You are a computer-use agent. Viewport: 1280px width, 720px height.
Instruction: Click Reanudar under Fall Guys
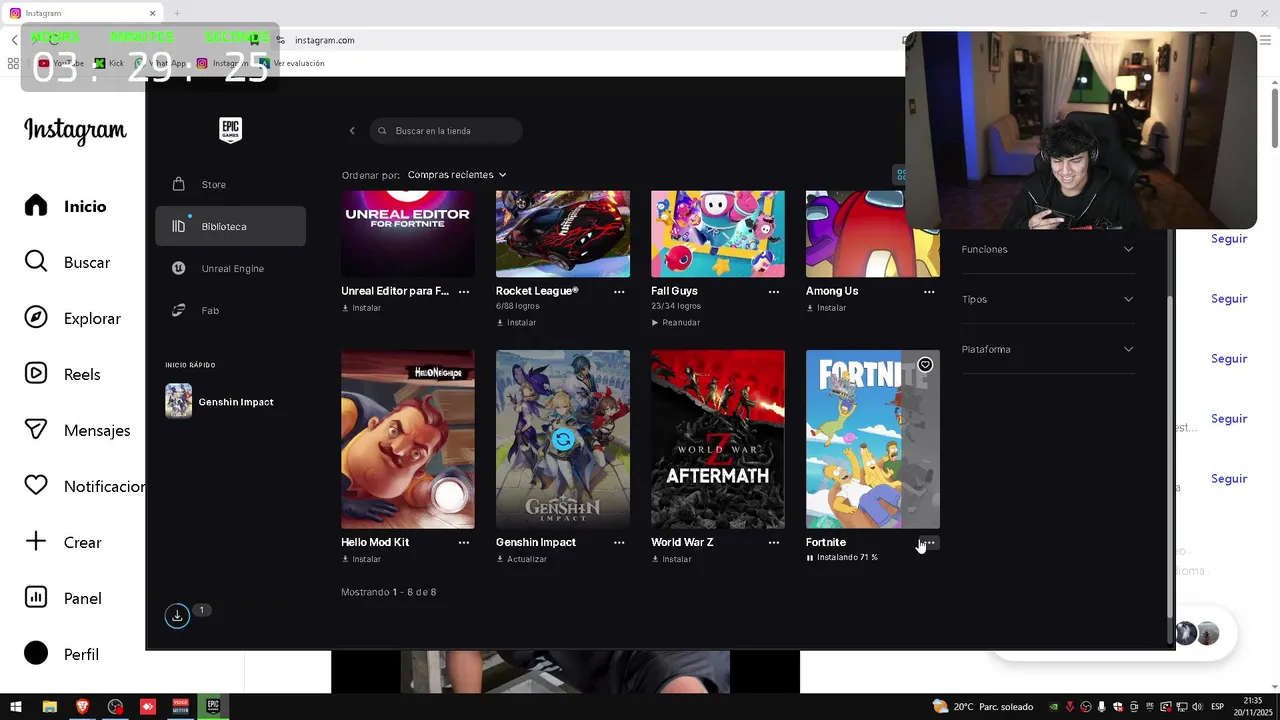pos(676,323)
